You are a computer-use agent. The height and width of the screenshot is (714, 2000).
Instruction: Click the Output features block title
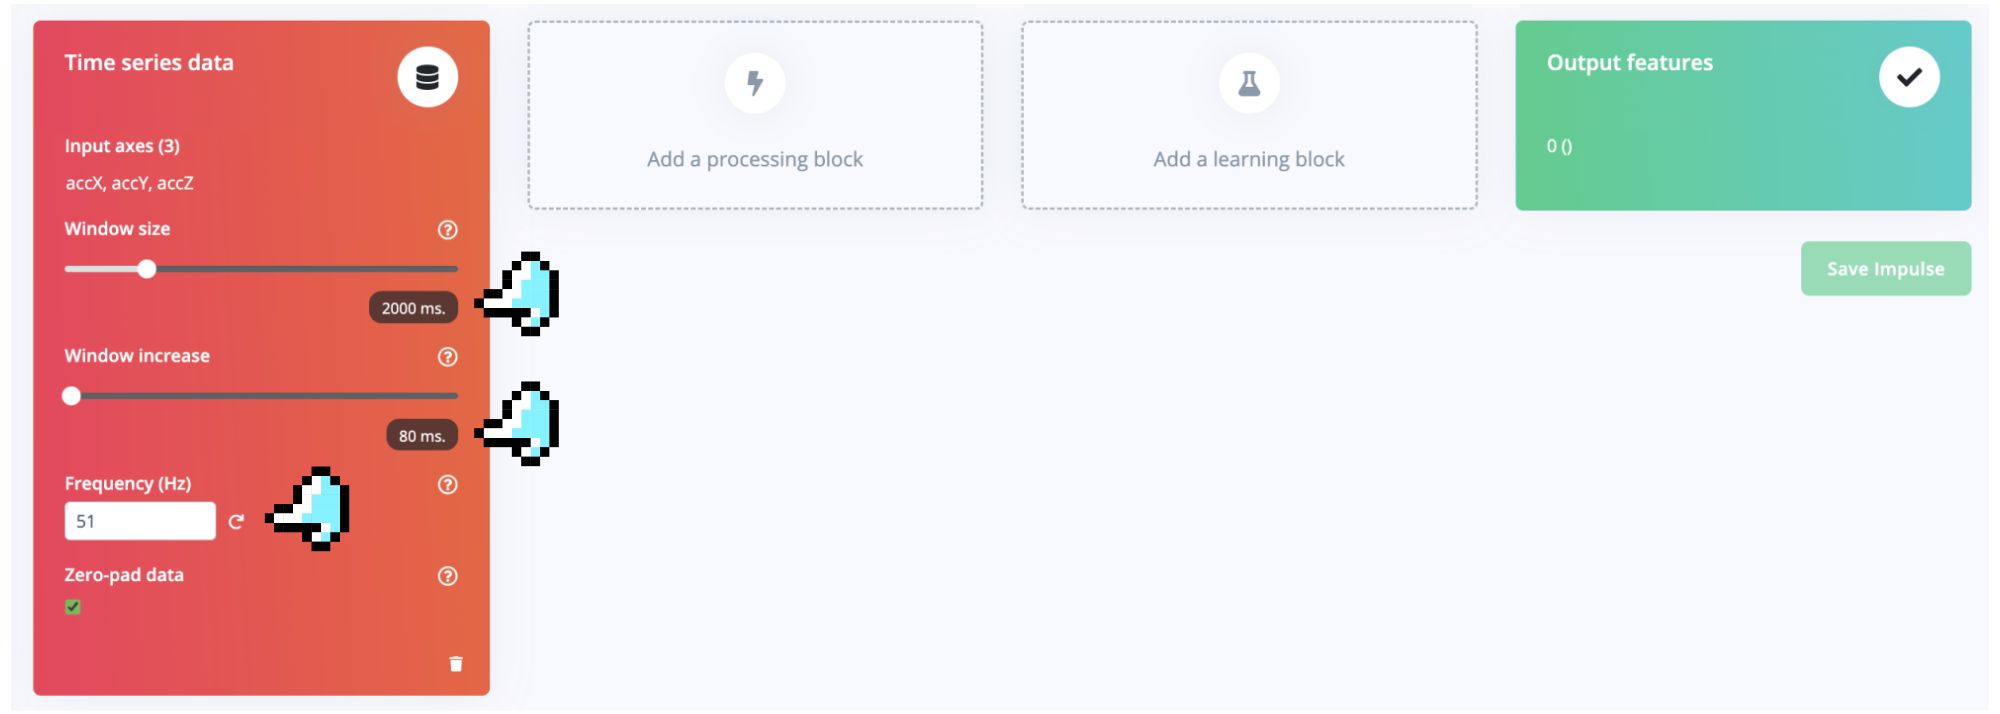(x=1630, y=62)
